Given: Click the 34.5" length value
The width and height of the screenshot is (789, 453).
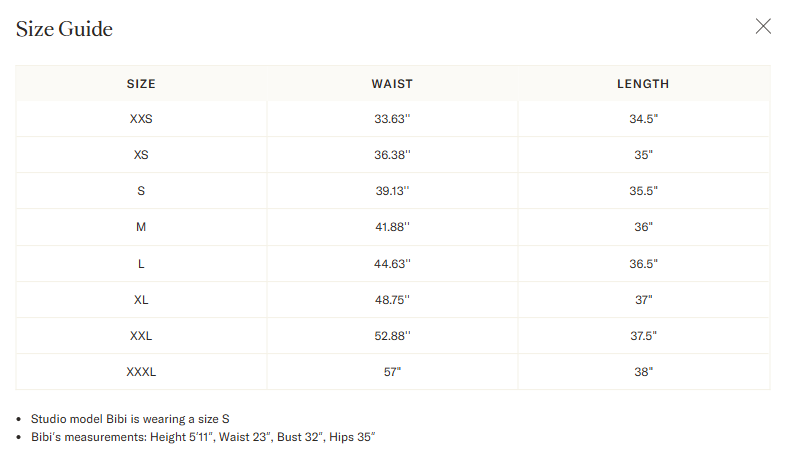Looking at the screenshot, I should click(x=643, y=119).
